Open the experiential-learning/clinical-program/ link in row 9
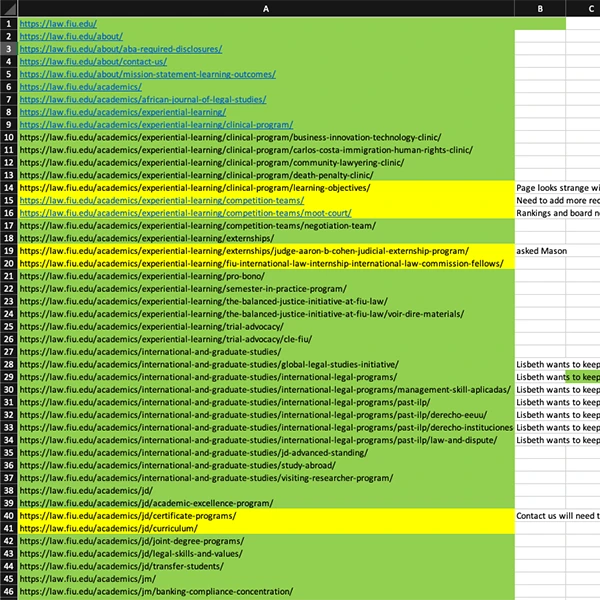 tap(157, 125)
